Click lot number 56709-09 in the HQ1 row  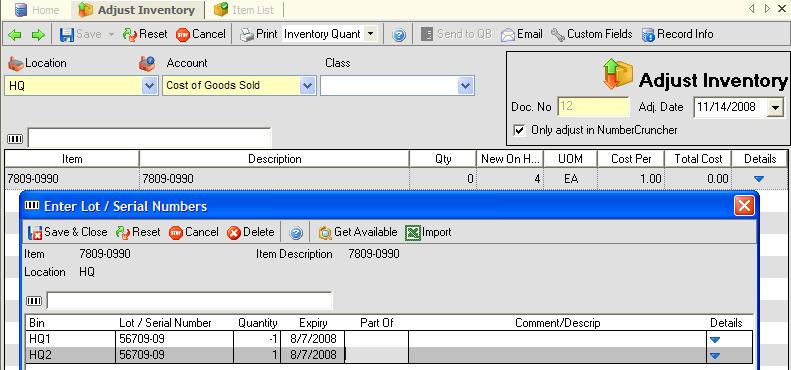click(x=175, y=338)
